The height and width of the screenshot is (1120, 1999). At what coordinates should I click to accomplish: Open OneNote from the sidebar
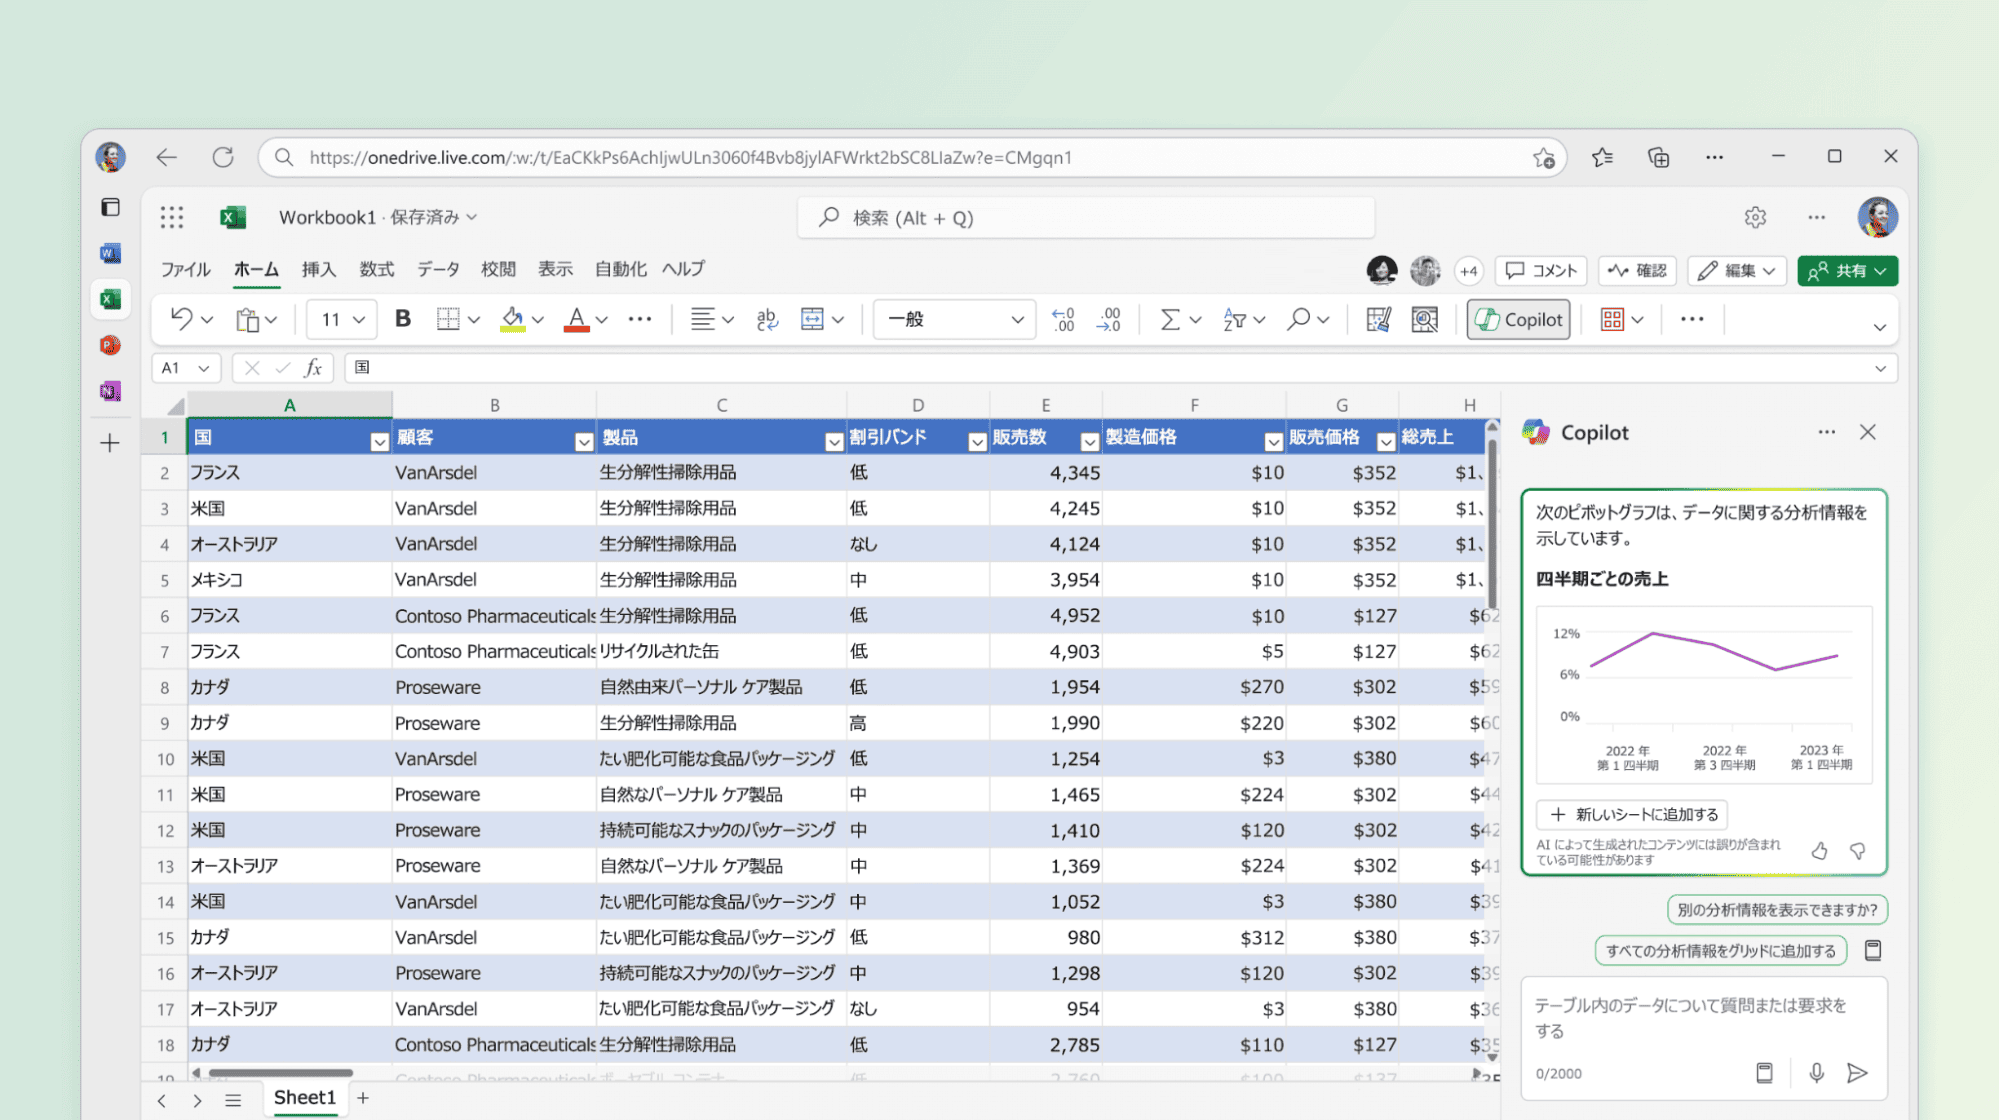110,391
